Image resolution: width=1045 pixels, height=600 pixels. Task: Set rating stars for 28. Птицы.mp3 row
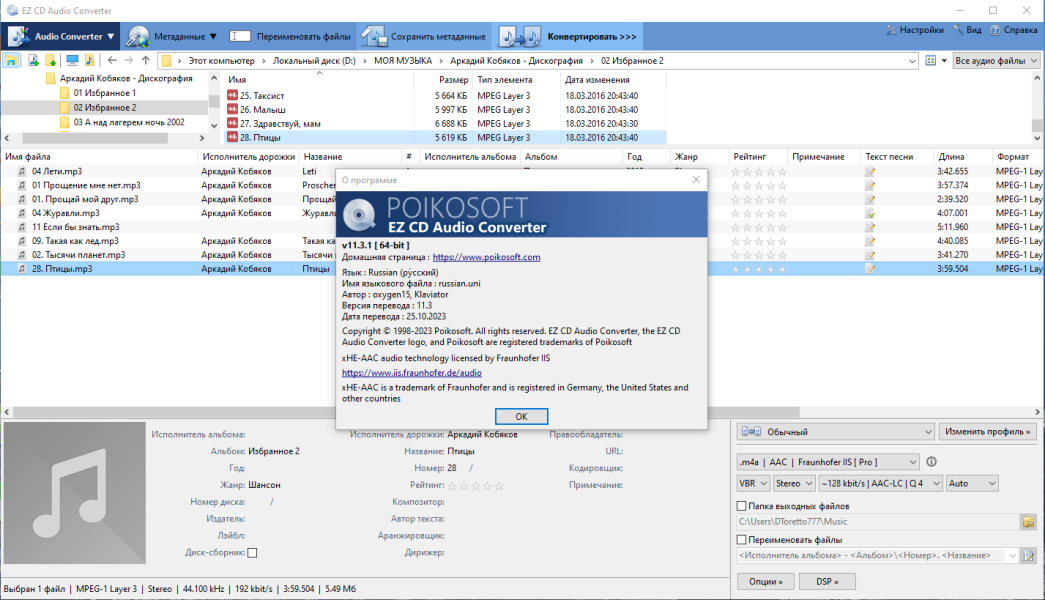(759, 269)
